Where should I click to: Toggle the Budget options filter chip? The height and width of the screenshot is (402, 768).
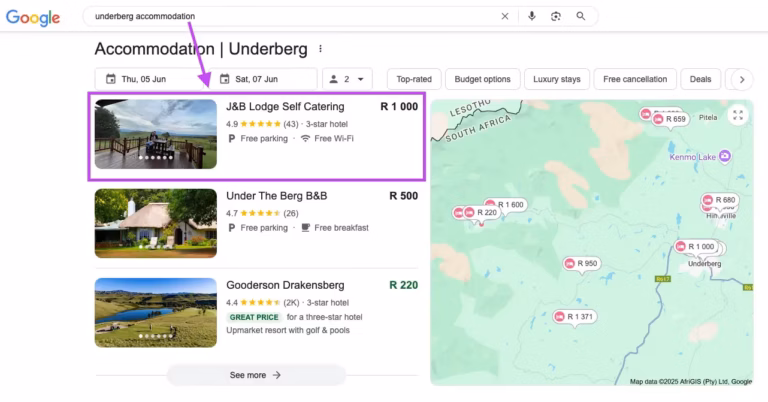point(482,79)
